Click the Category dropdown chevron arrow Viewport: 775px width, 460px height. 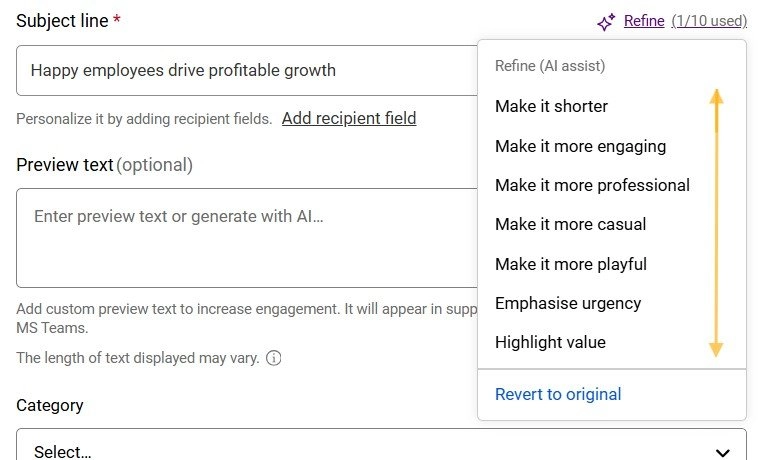723,451
